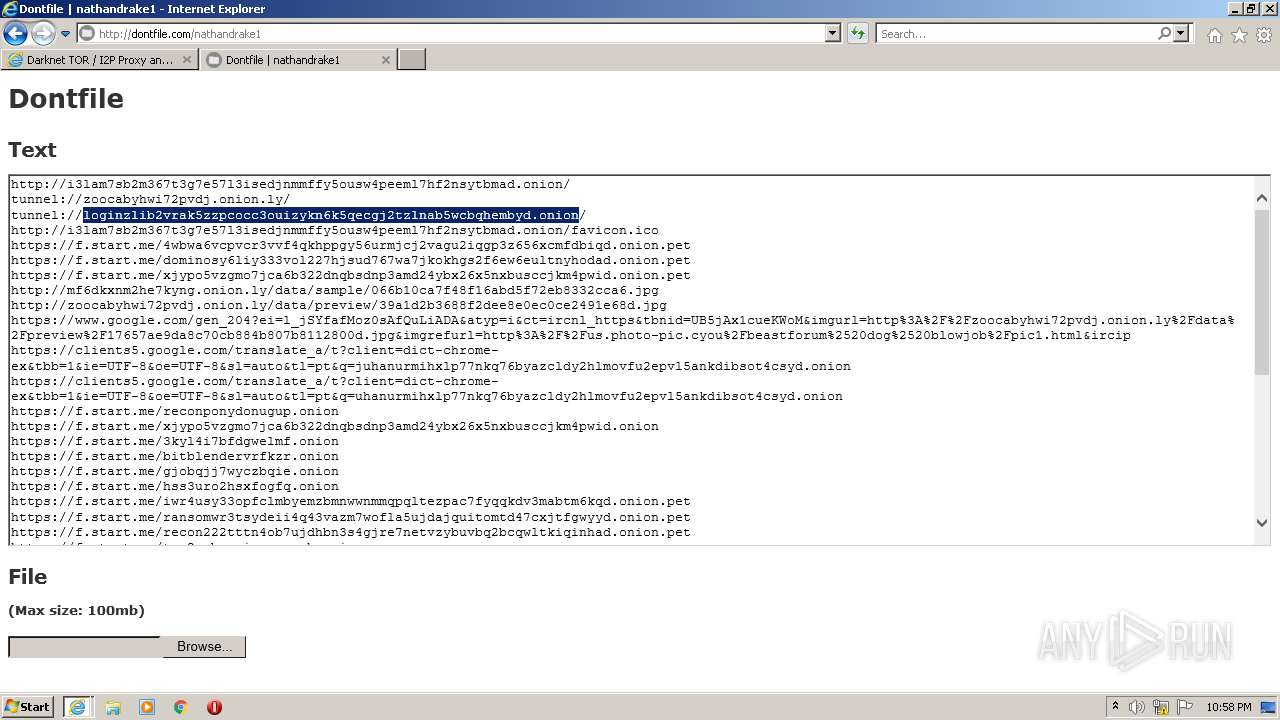Close the Dontfile nathandrake1 tab
Viewport: 1280px width, 720px height.
(386, 60)
